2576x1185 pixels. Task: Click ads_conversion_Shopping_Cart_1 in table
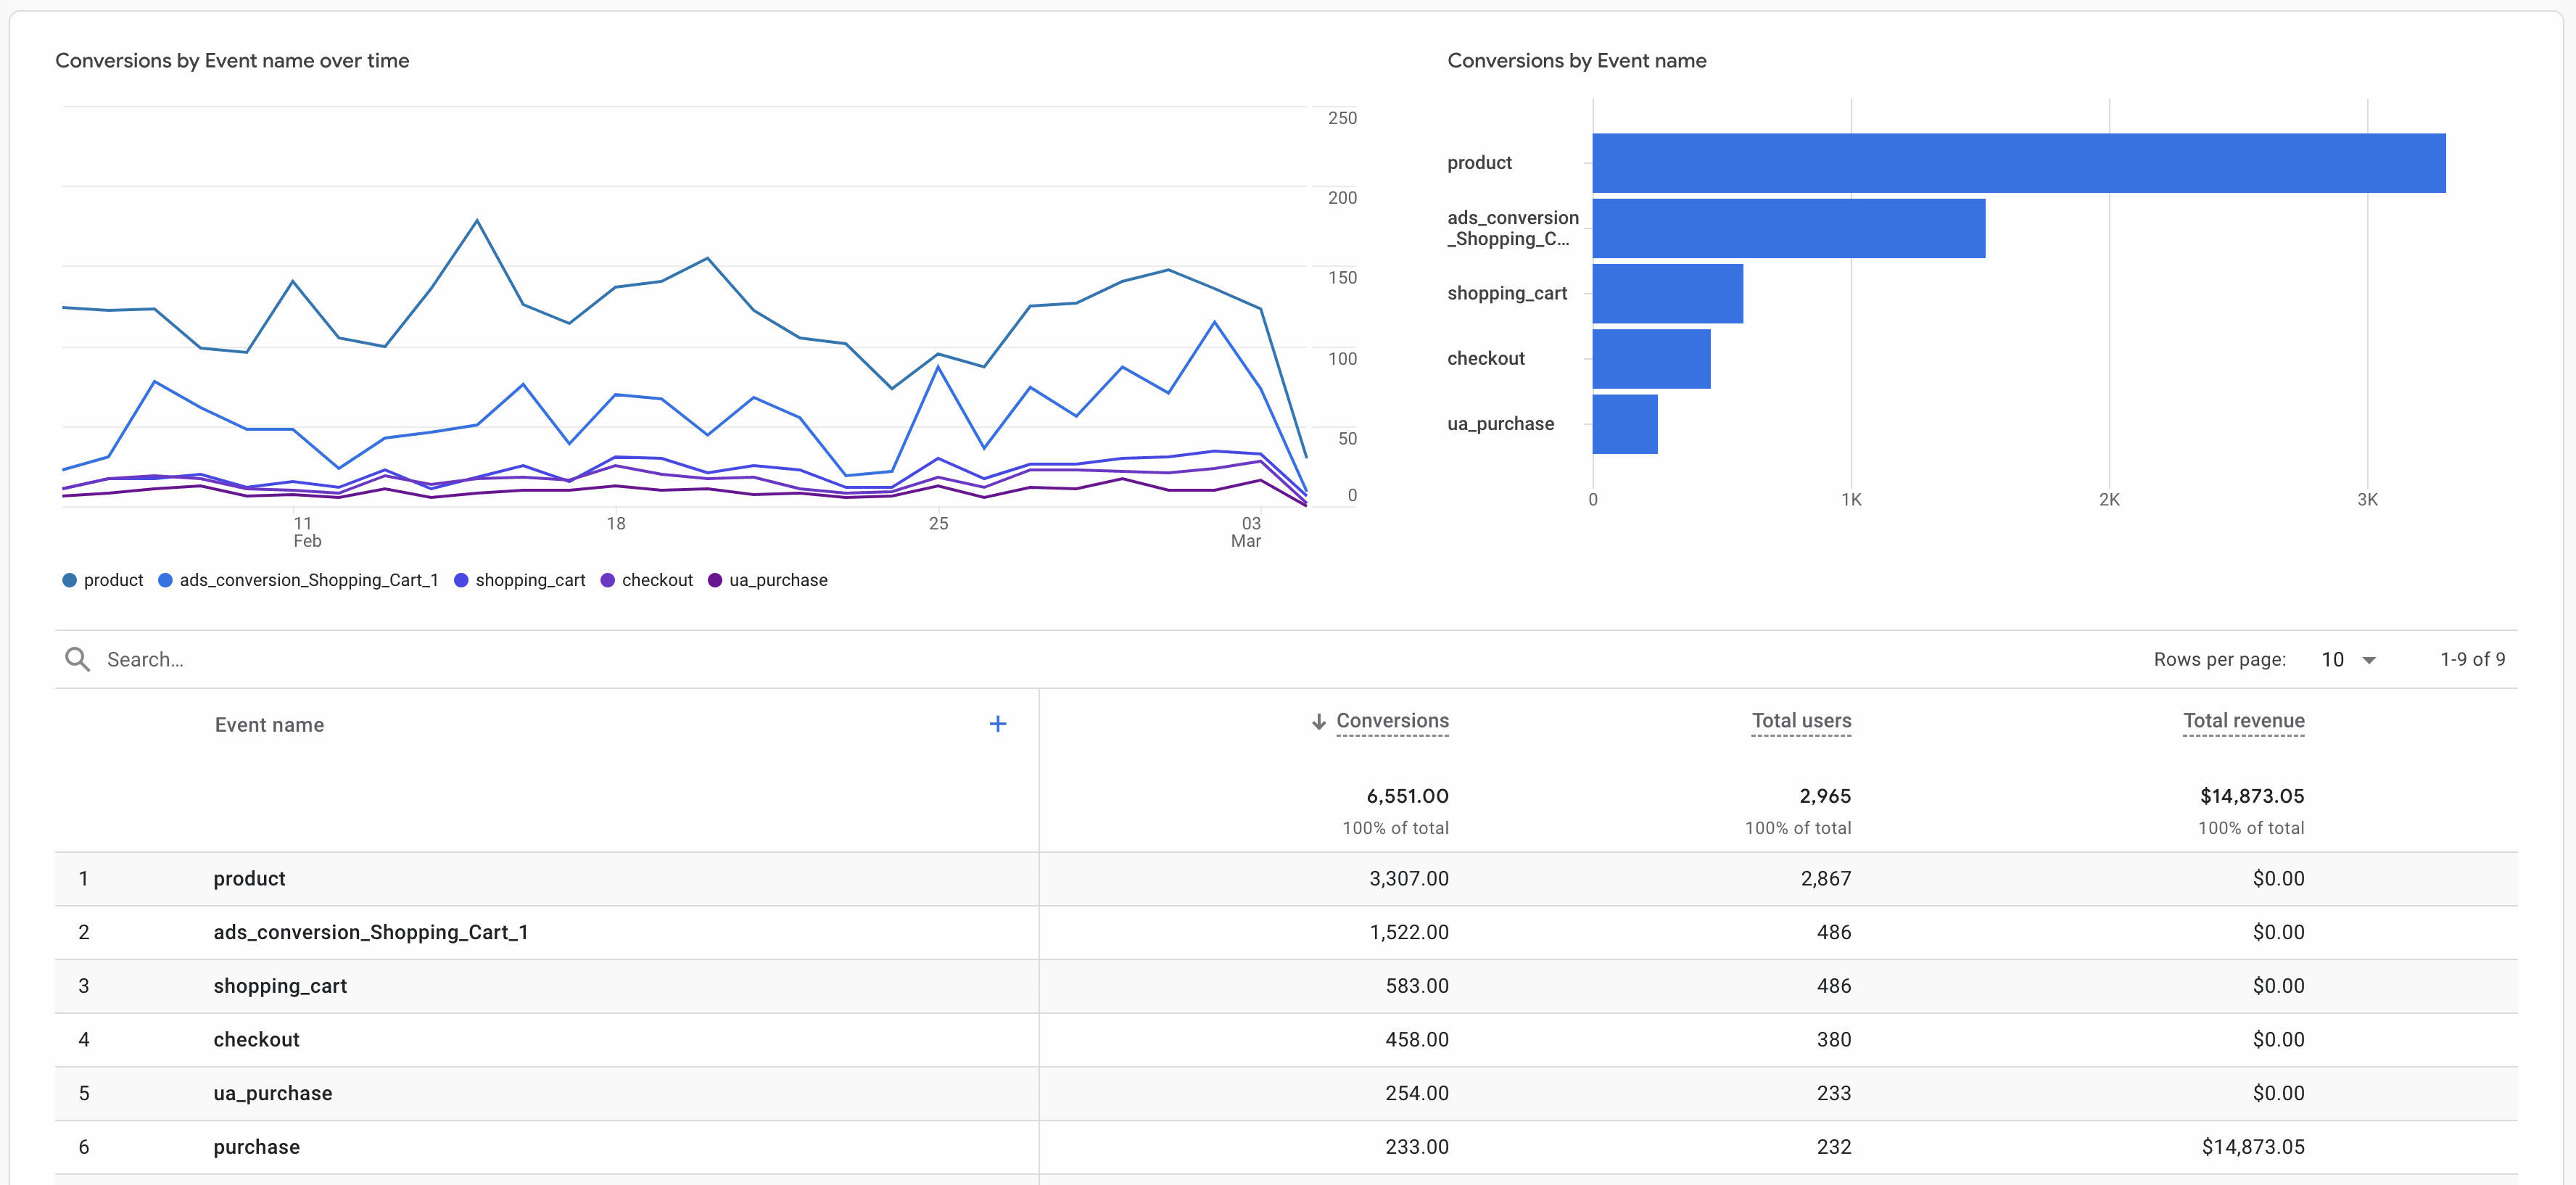click(371, 933)
